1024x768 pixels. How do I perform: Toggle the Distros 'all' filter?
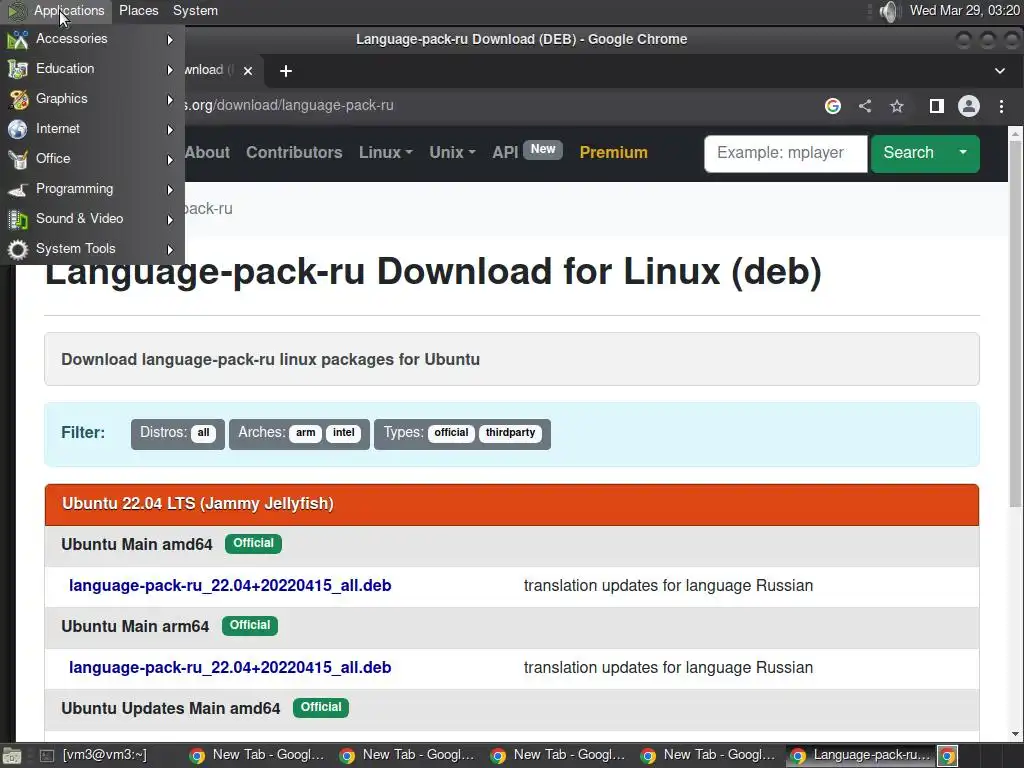(203, 433)
